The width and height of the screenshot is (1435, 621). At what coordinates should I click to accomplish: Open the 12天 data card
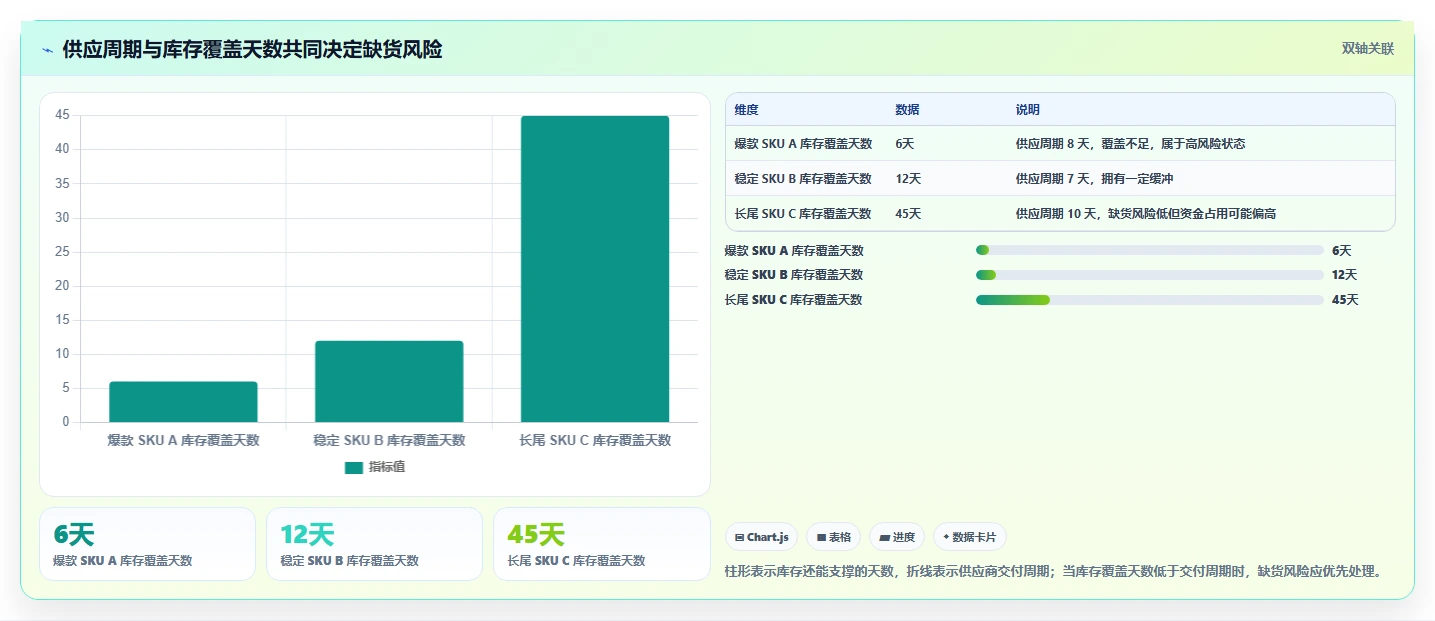[x=374, y=544]
